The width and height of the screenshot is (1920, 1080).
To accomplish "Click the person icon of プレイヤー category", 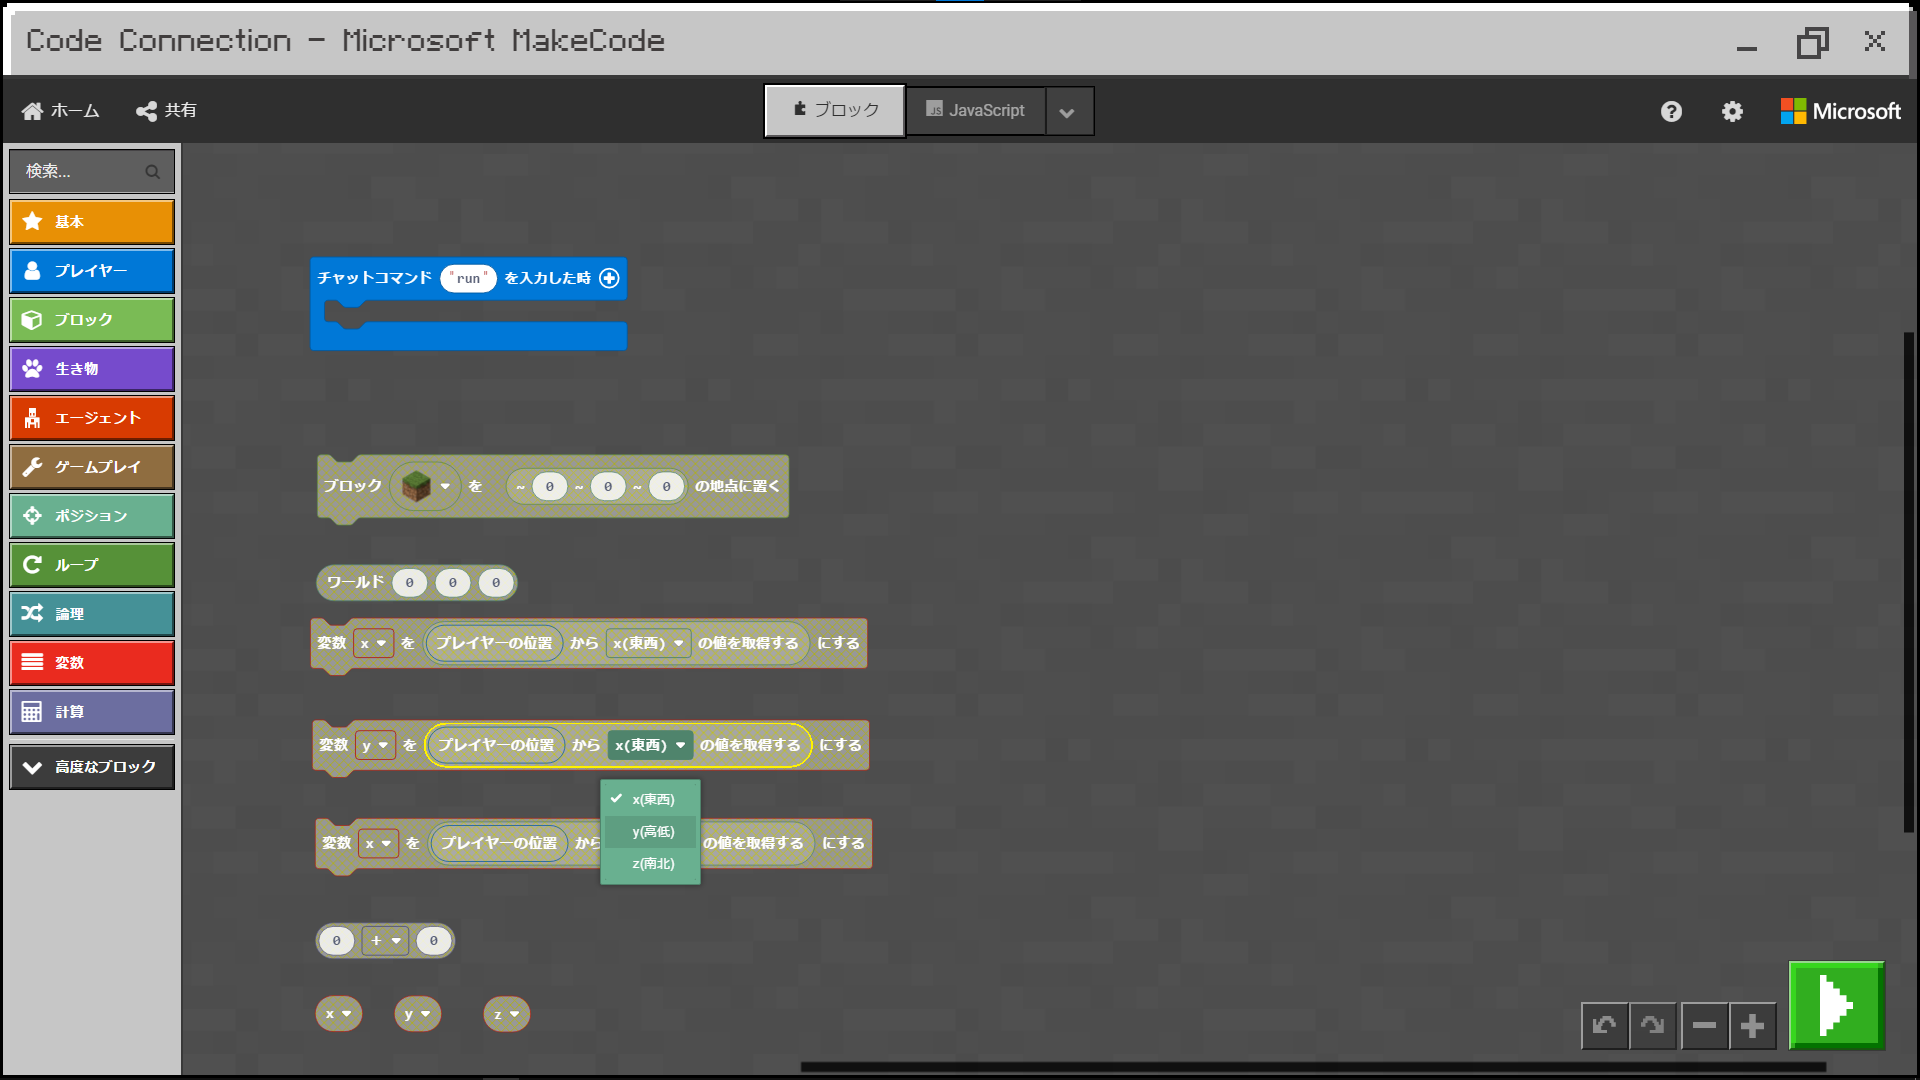I will point(32,270).
